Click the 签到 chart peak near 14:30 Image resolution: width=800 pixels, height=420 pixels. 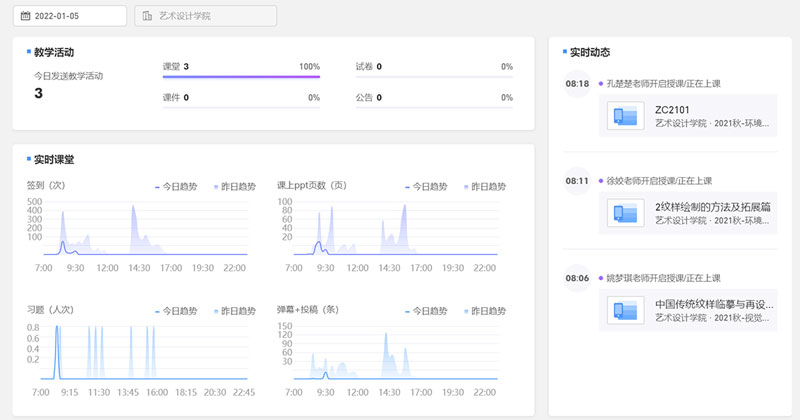(133, 207)
